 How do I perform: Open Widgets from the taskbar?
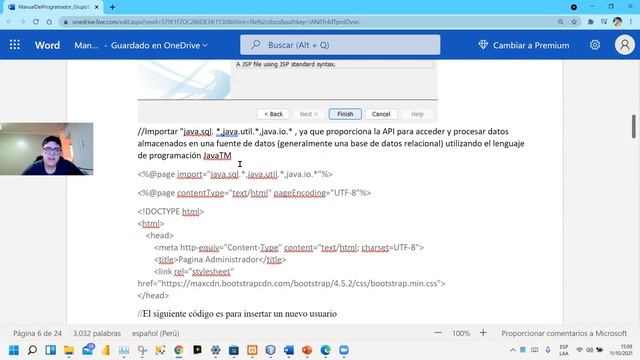51,350
